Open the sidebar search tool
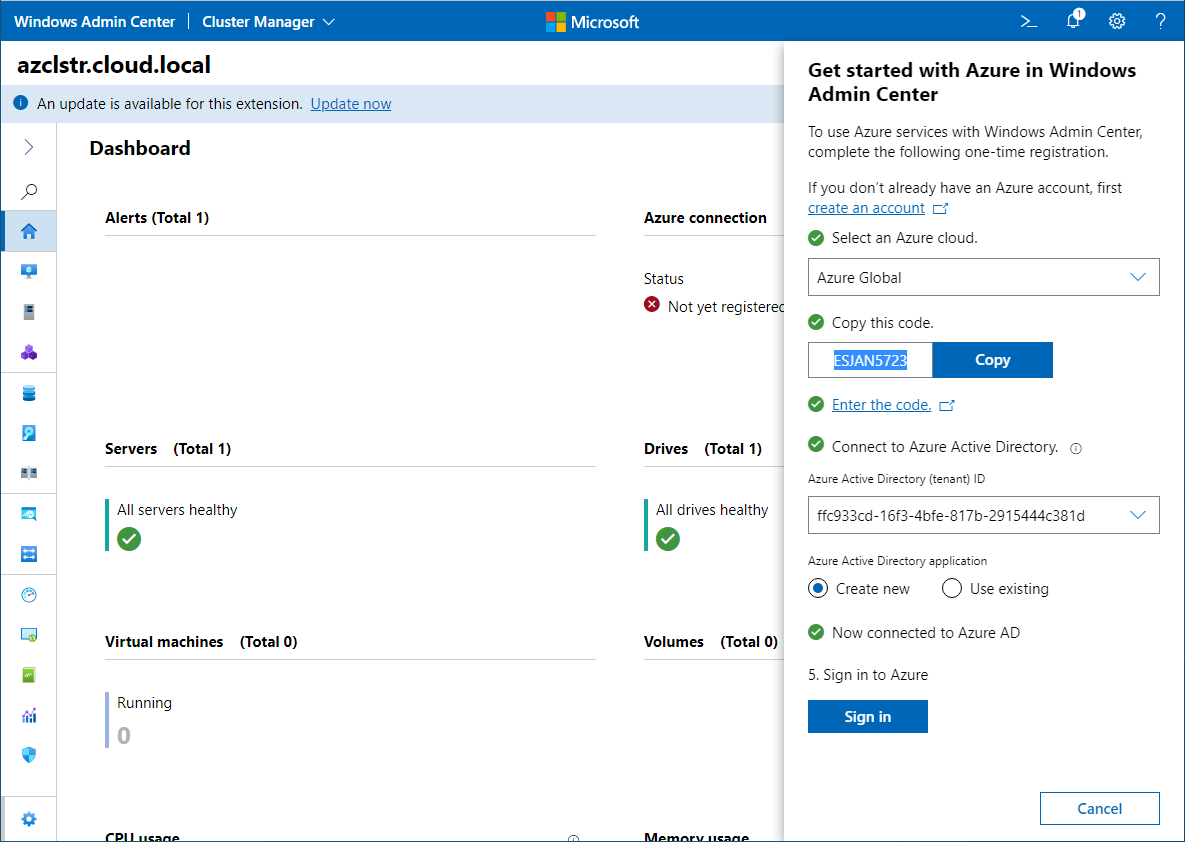The image size is (1185, 842). pos(29,191)
